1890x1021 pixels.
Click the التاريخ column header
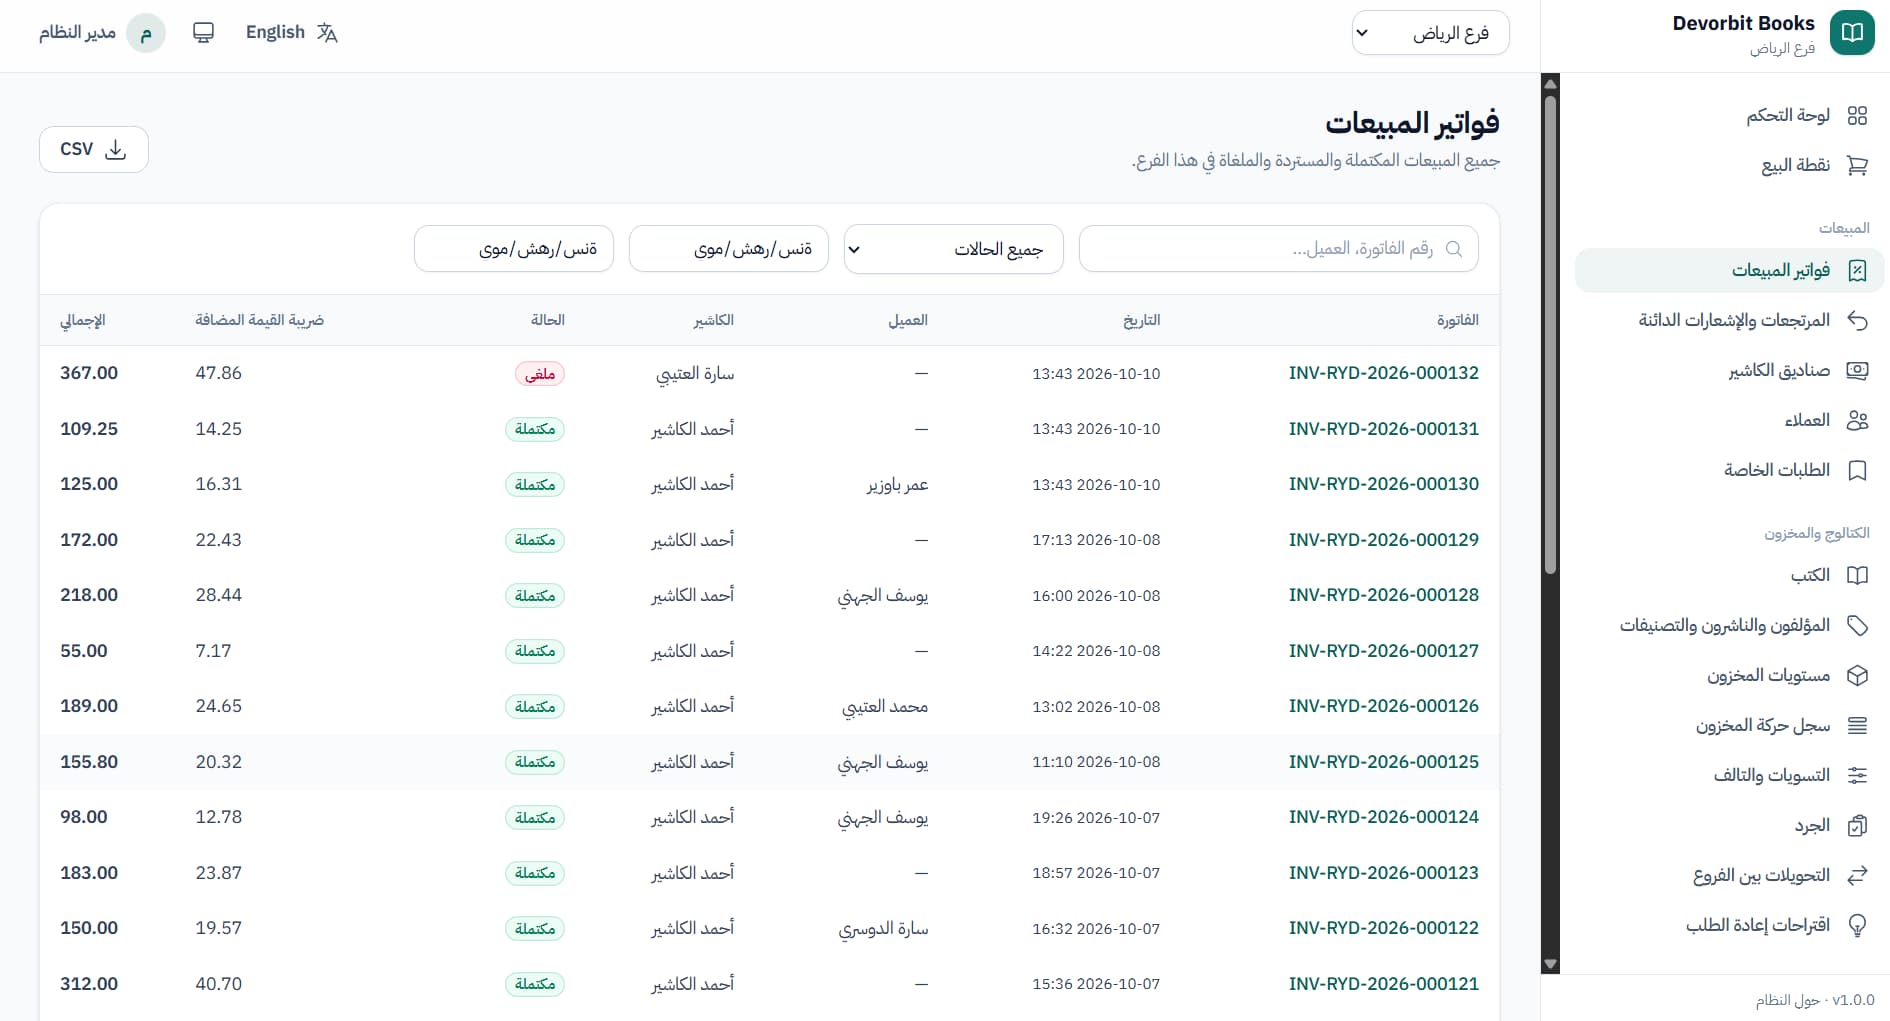coord(1141,320)
